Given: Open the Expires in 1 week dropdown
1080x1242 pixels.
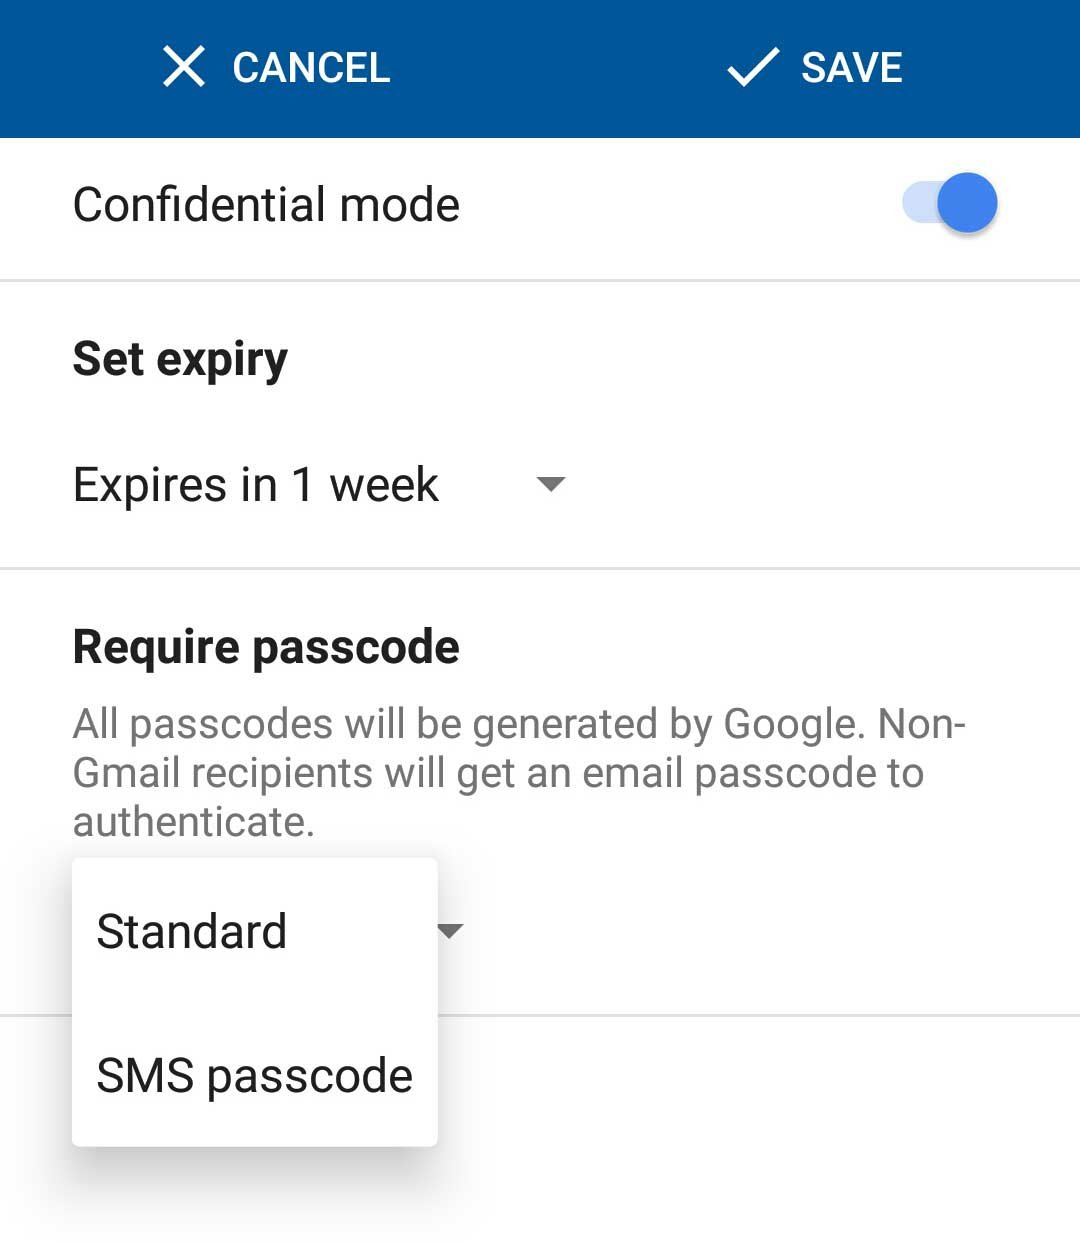Looking at the screenshot, I should (256, 485).
